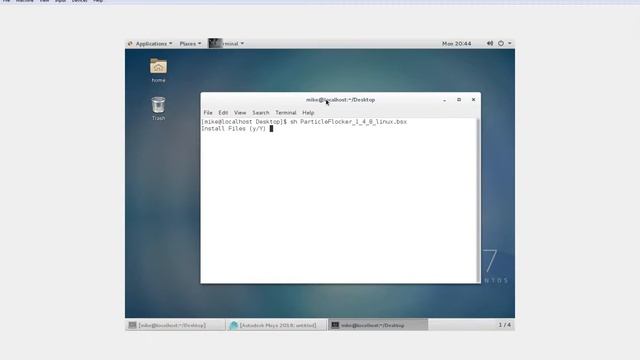Maximize the terminal window
Screen dimensions: 640x360
click(x=459, y=100)
